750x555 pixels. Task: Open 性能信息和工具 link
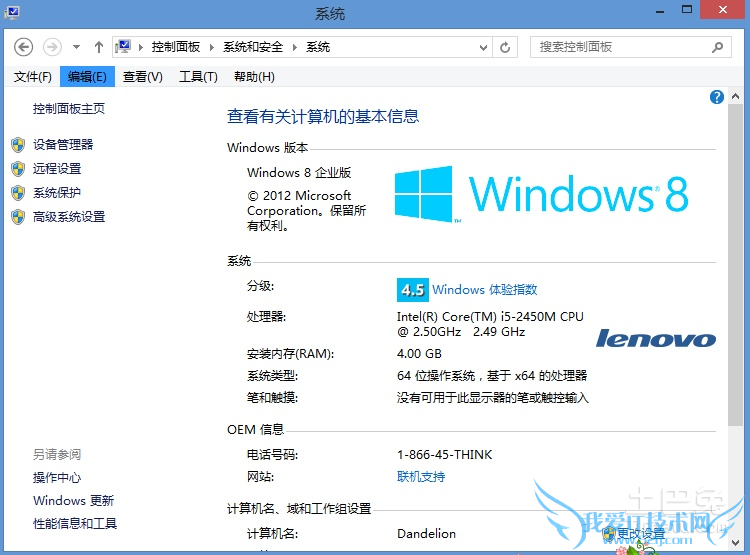[x=75, y=523]
